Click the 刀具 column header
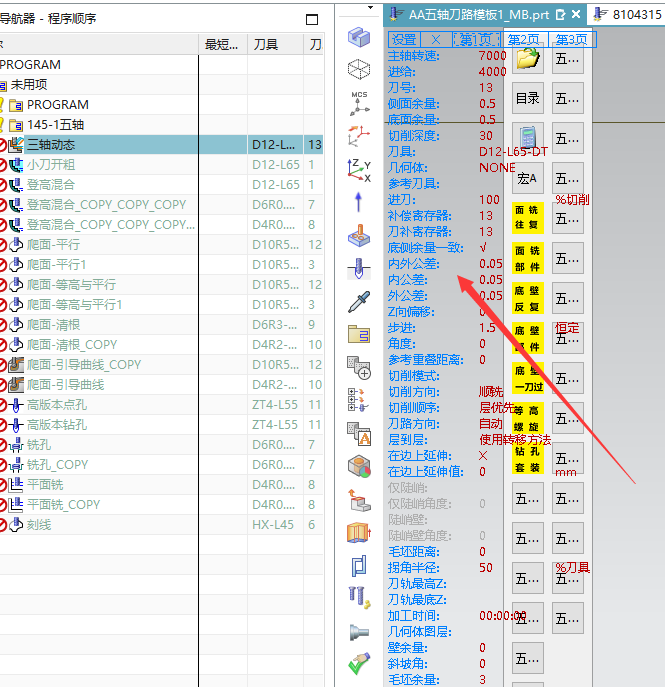This screenshot has width=665, height=687. coord(275,44)
